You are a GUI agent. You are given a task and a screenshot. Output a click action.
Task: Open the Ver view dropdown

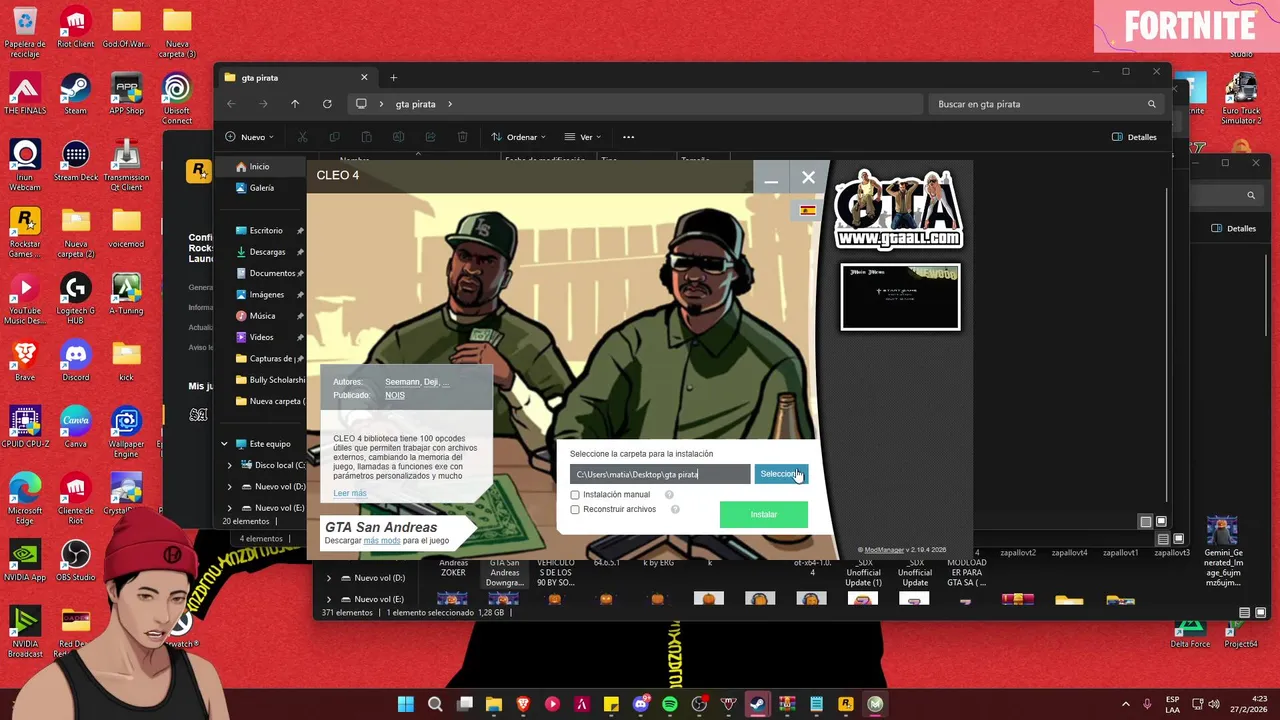583,137
